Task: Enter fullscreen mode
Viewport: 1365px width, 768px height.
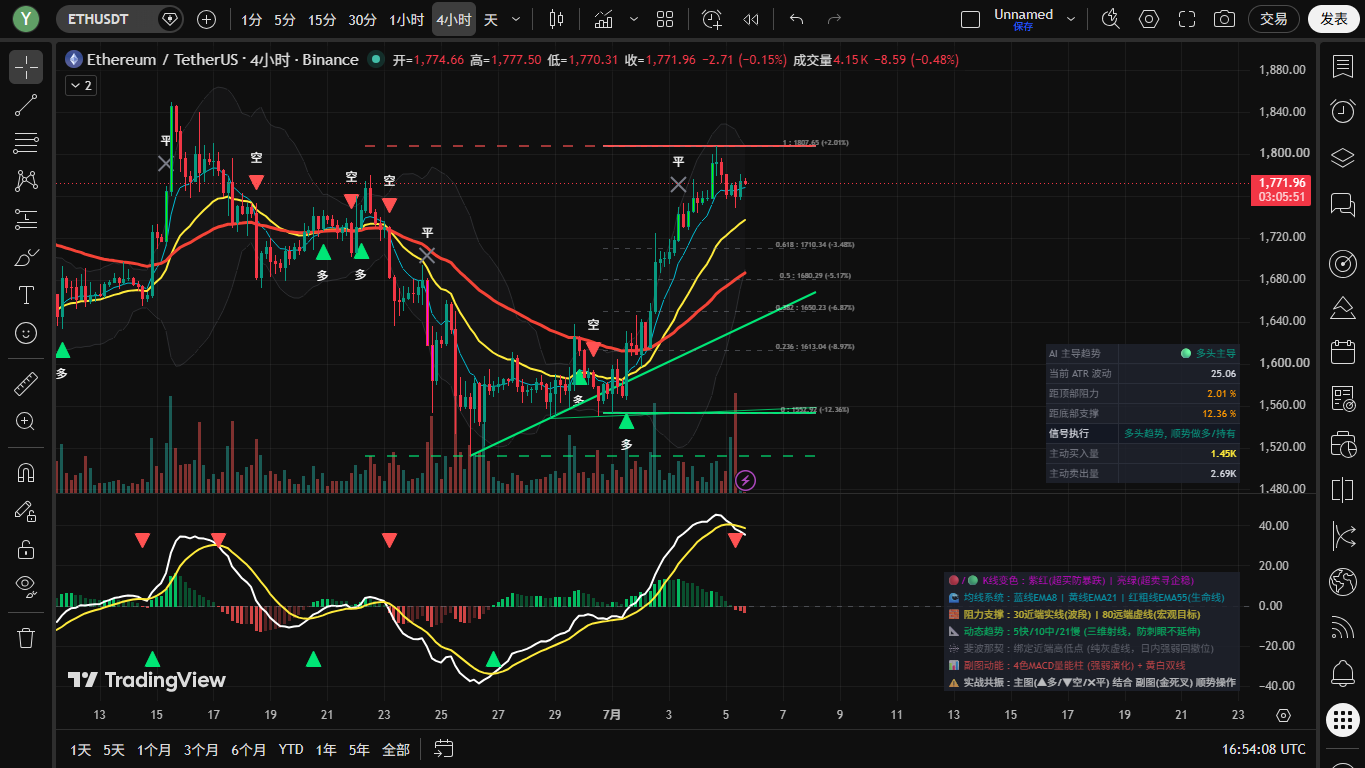Action: click(x=1187, y=19)
